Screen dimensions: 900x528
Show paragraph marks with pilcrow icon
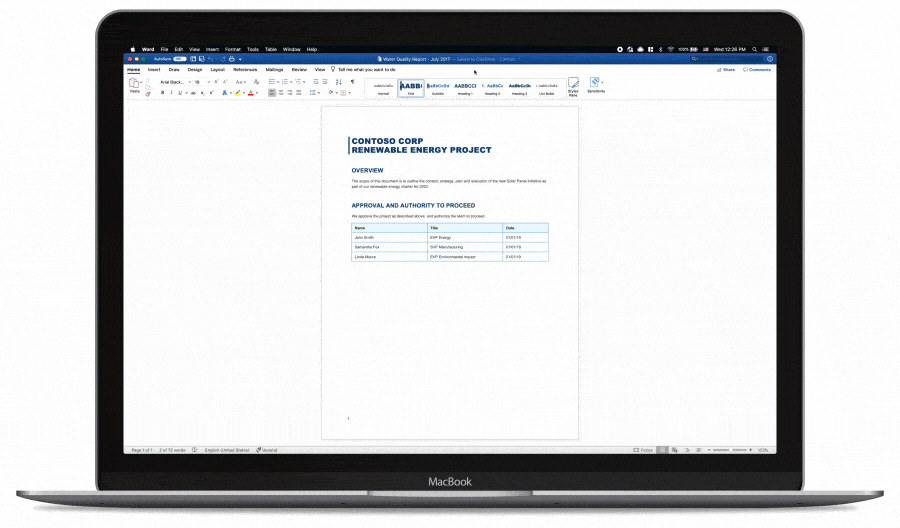[x=352, y=81]
